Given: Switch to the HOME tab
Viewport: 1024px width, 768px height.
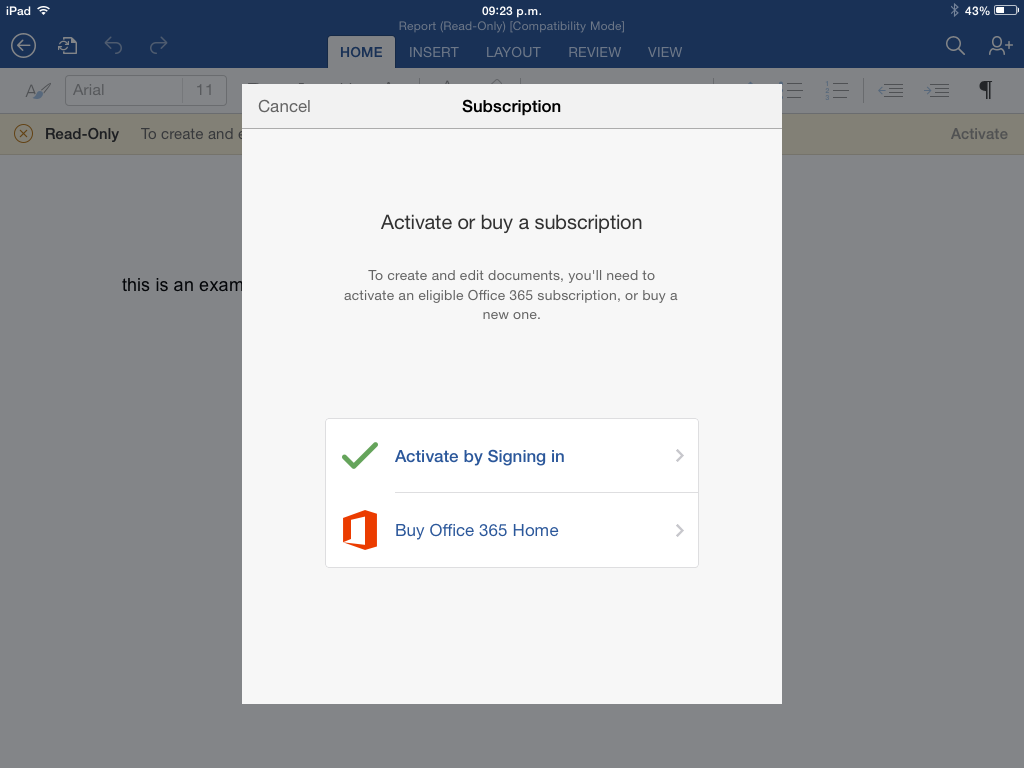Looking at the screenshot, I should click(x=361, y=52).
